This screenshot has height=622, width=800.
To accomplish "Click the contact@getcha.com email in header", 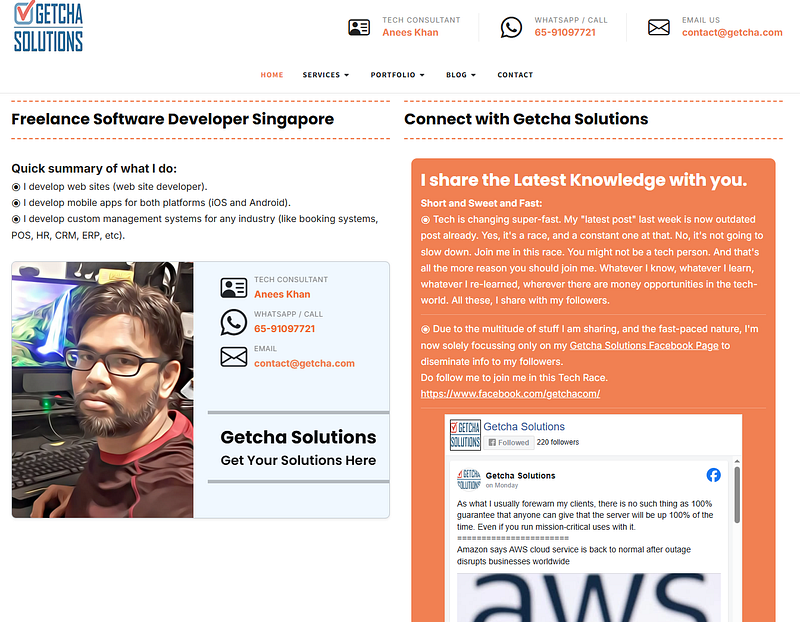I will tap(732, 32).
